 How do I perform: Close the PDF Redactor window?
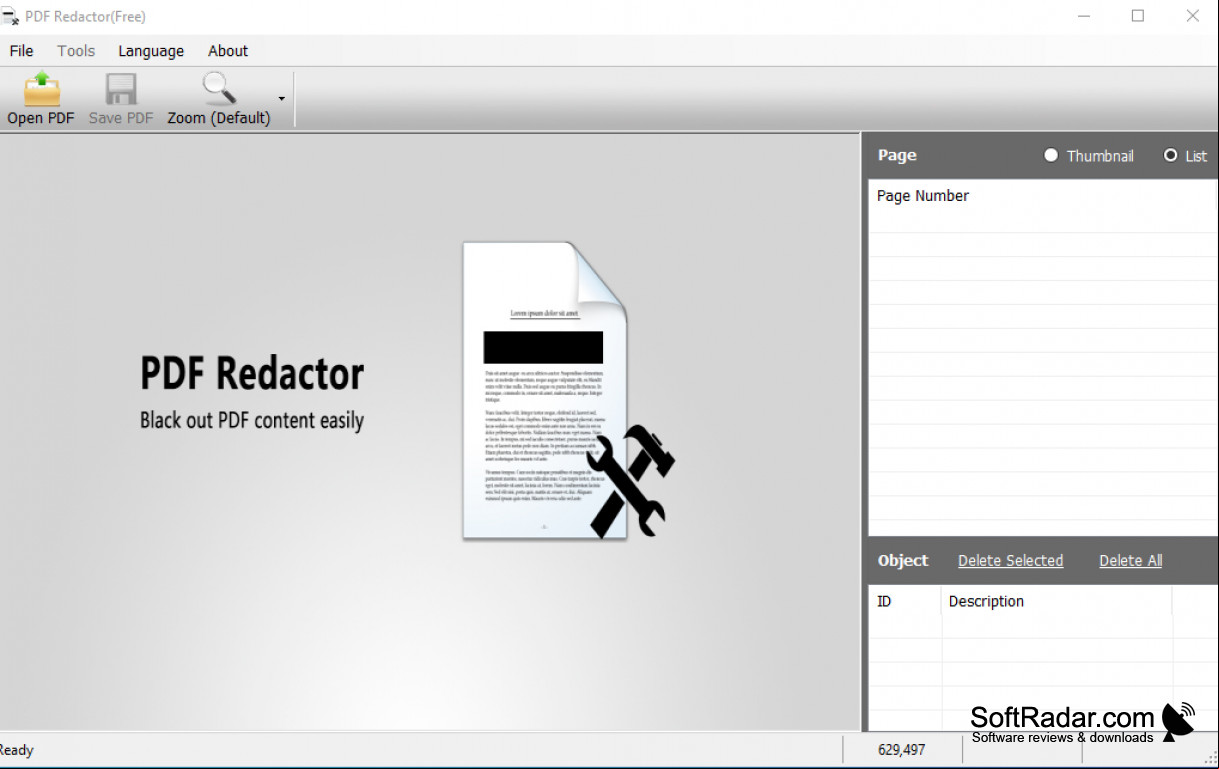click(1193, 16)
